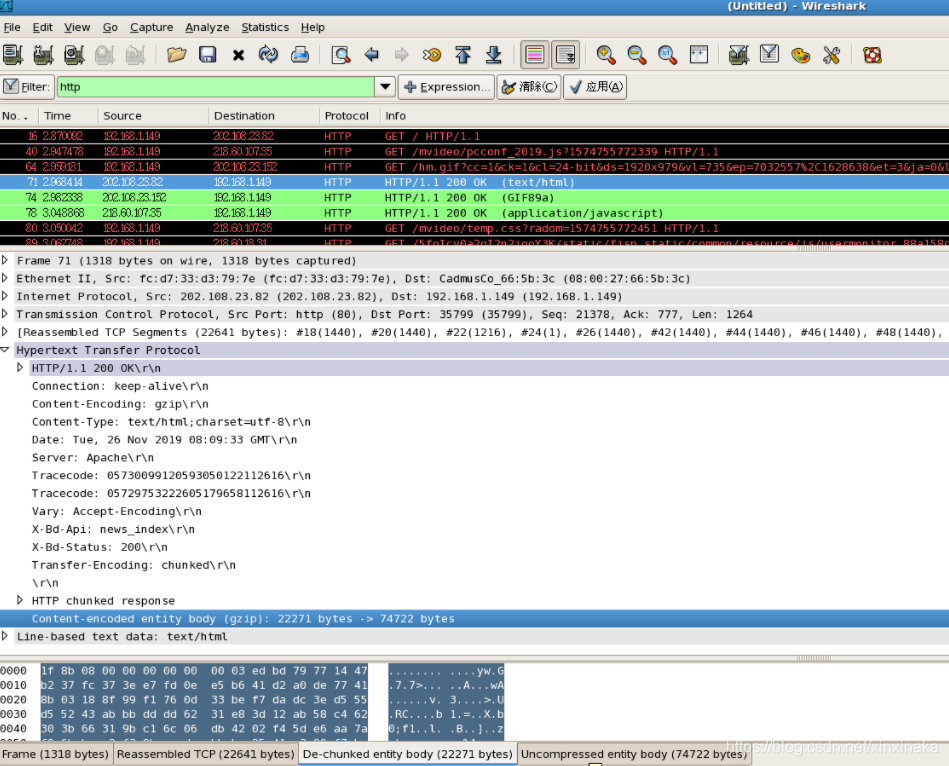Viewport: 949px width, 766px height.
Task: Sort by the Protocol column header
Action: tap(349, 116)
